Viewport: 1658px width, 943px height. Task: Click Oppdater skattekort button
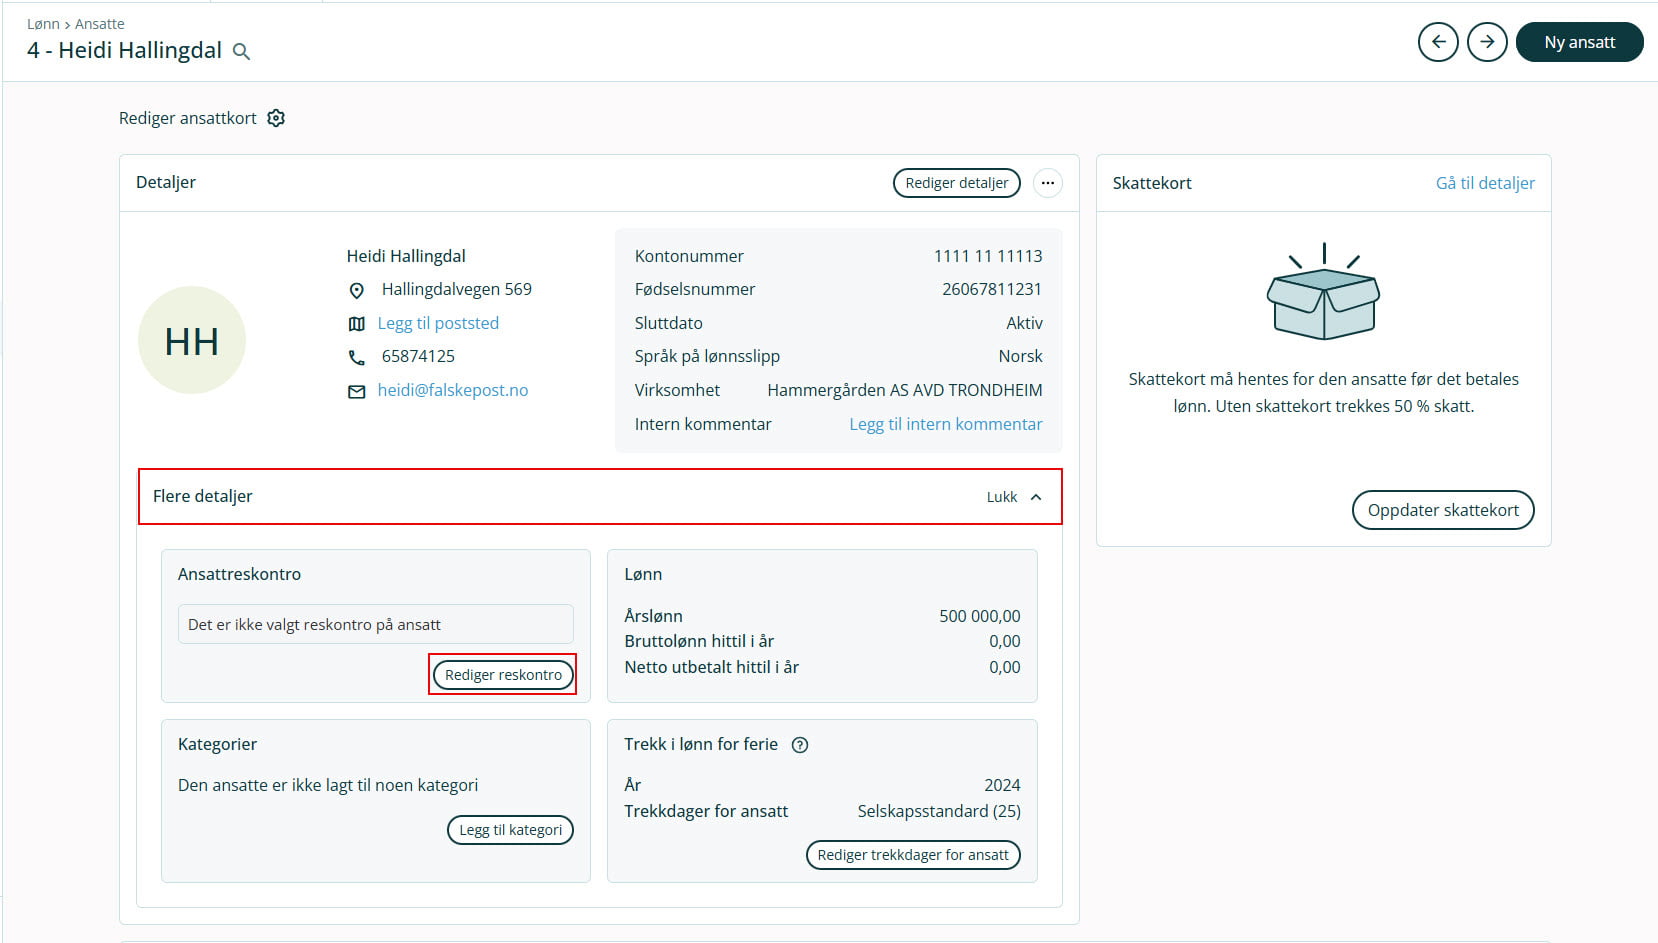pyautogui.click(x=1442, y=510)
